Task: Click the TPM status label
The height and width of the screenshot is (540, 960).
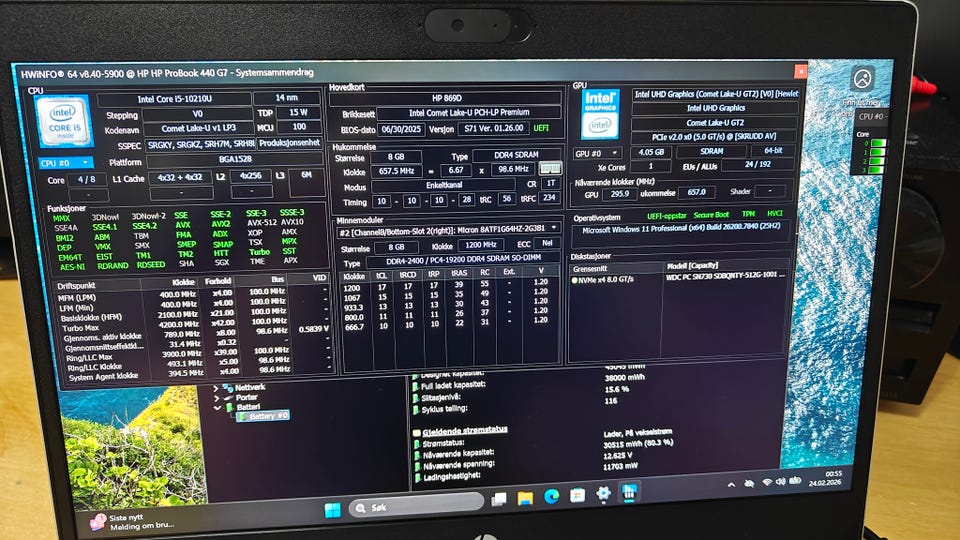Action: [x=748, y=214]
